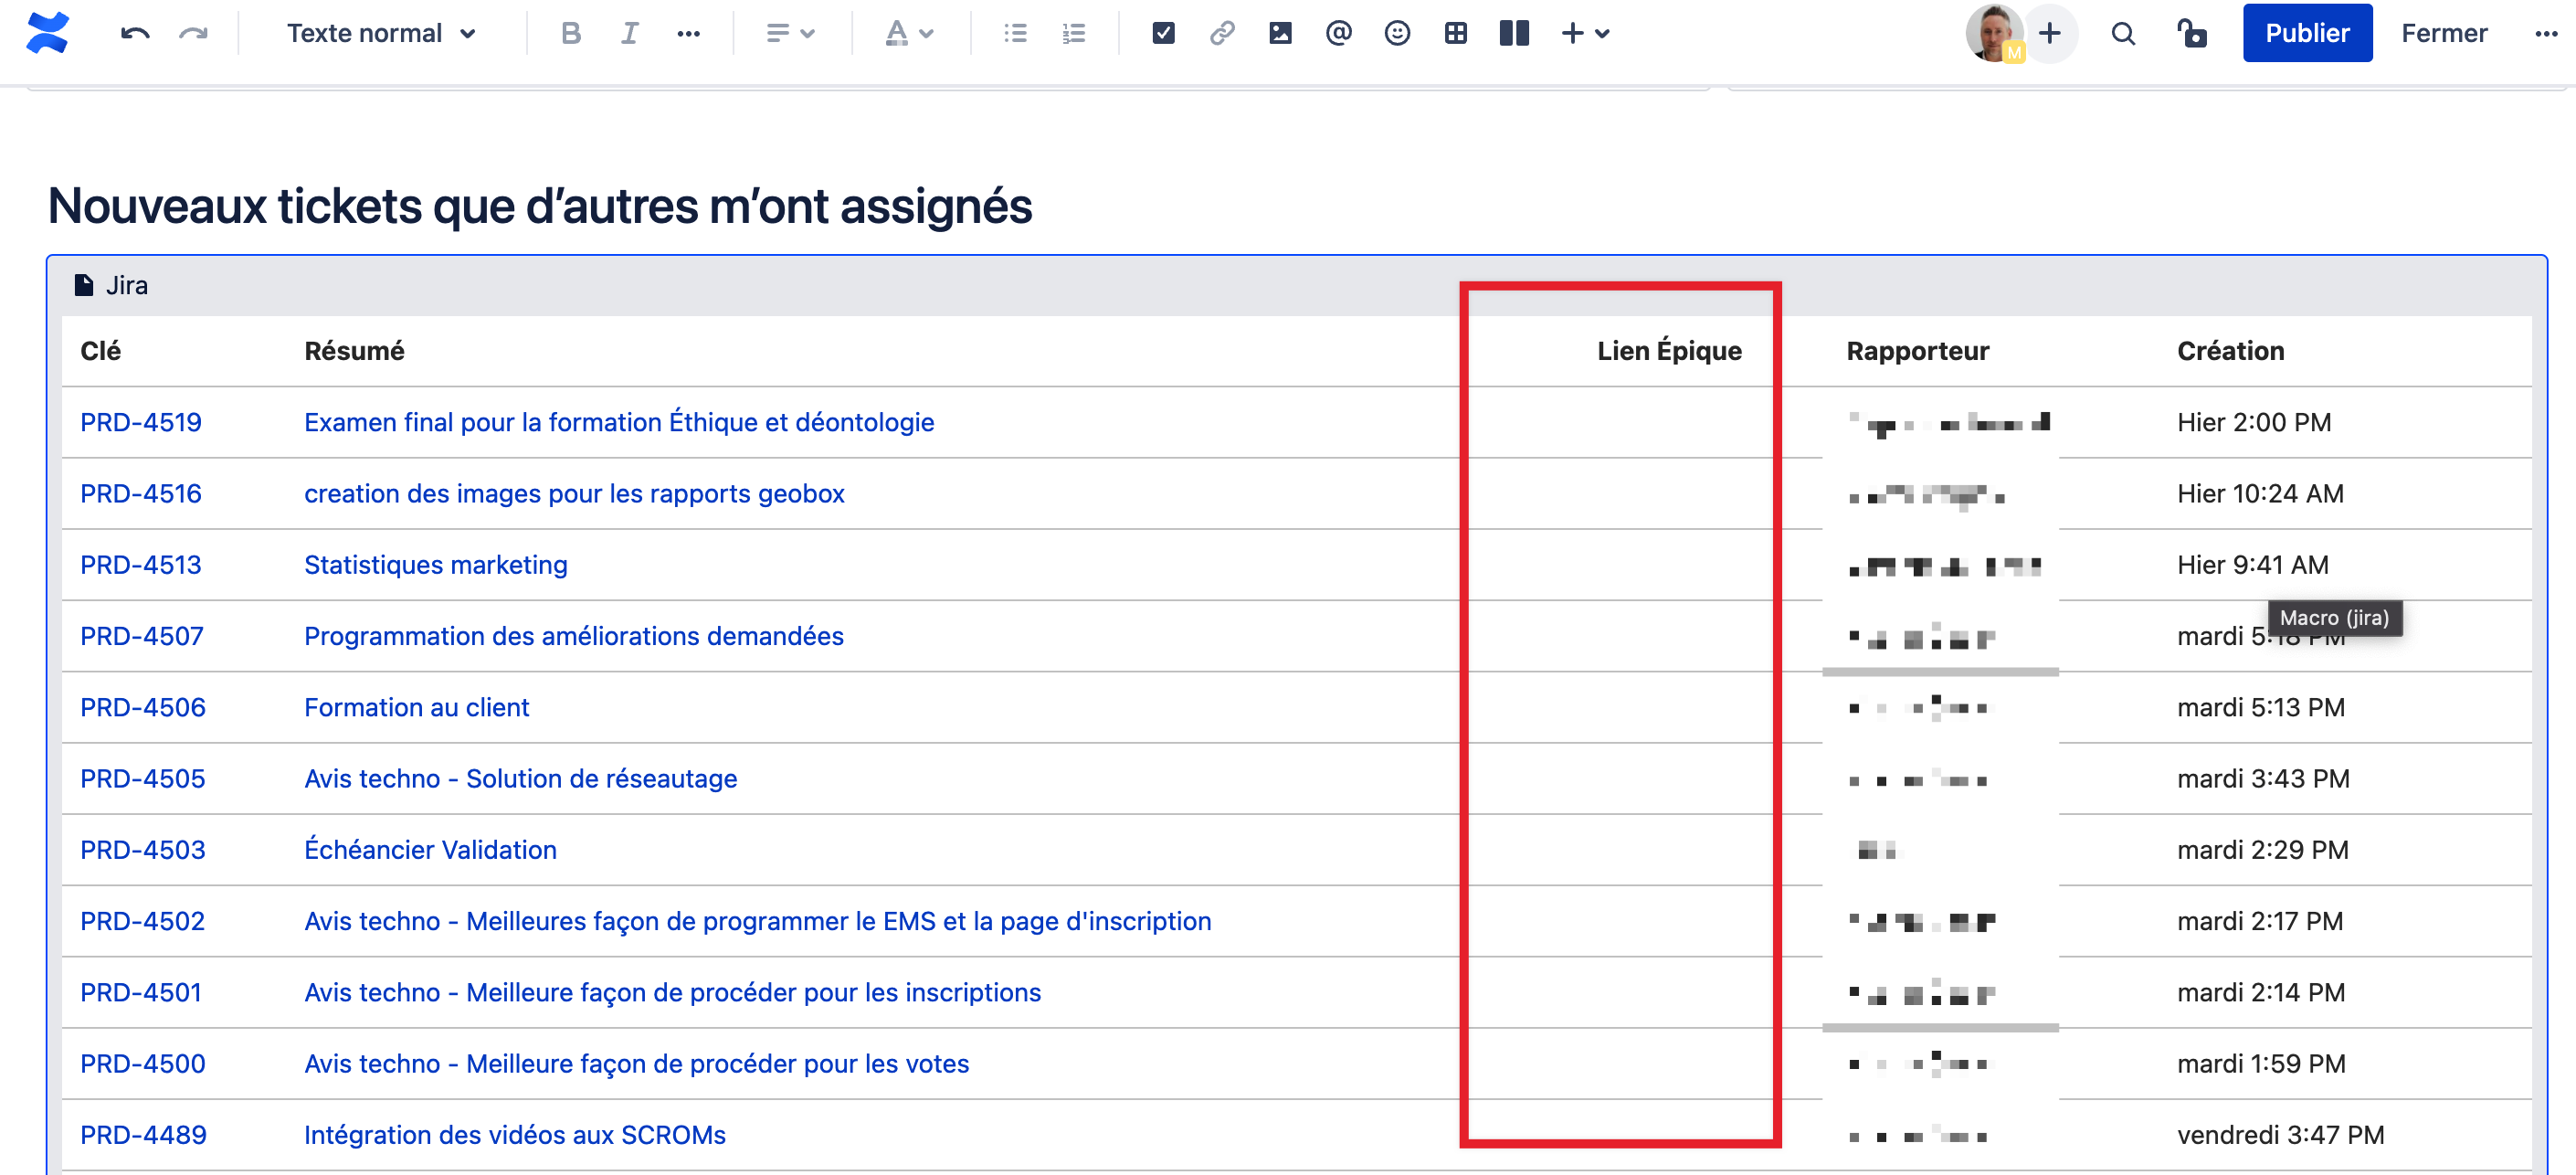2576x1175 pixels.
Task: Open the more actions menu beside Fermer
Action: pyautogui.click(x=2546, y=34)
